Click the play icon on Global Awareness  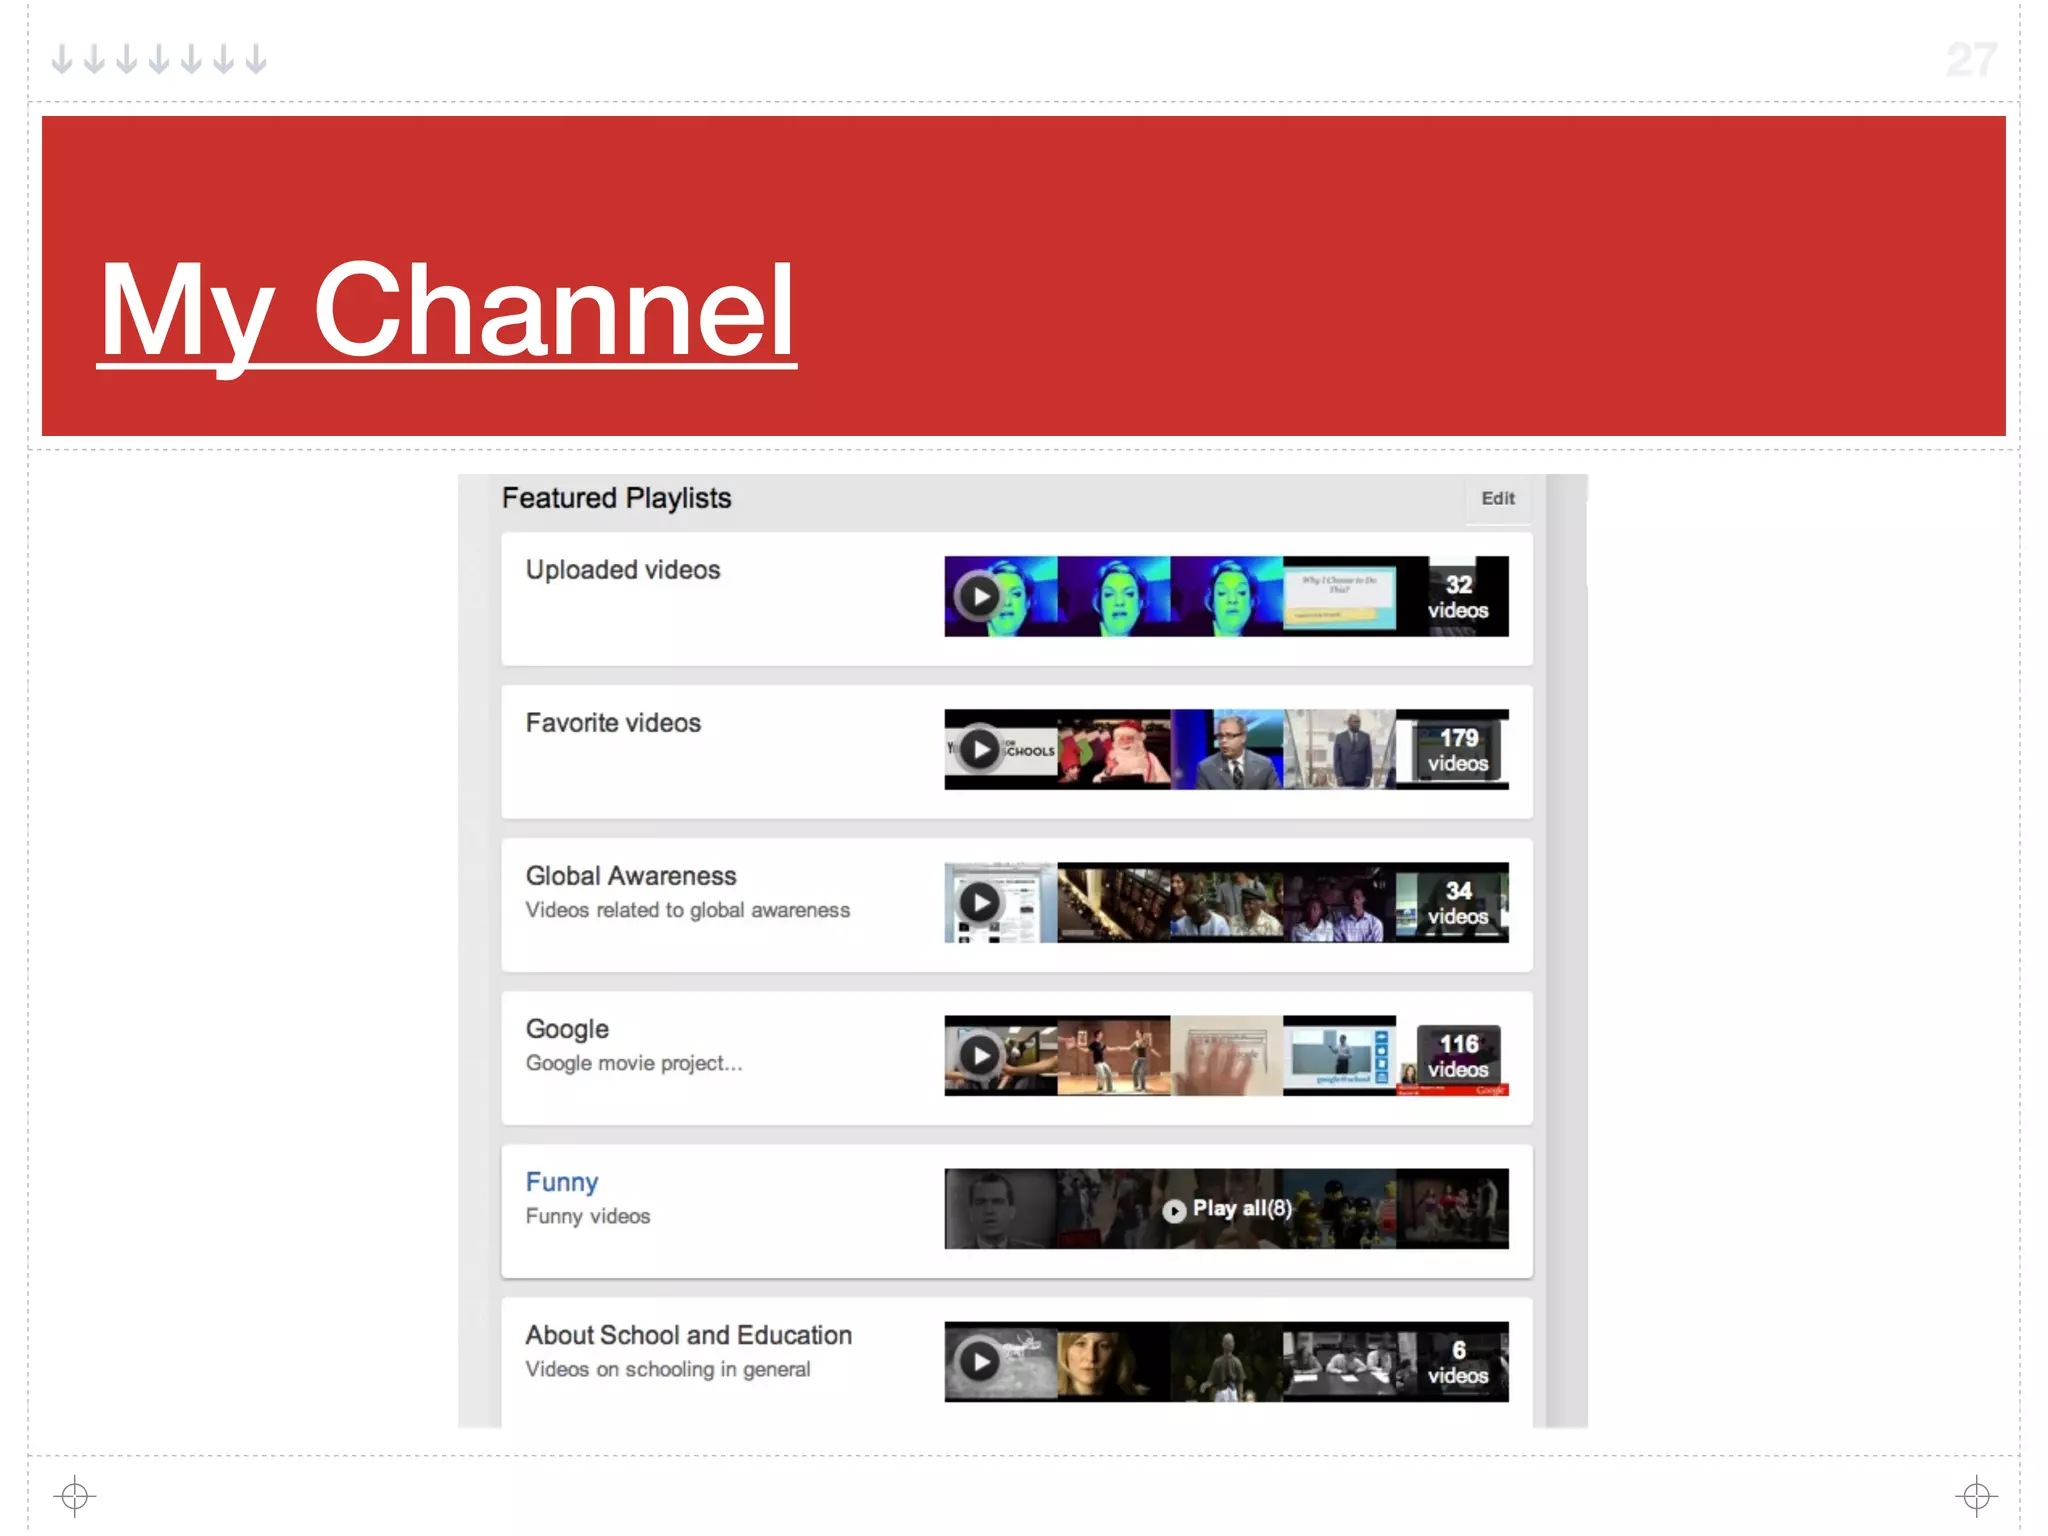tap(979, 903)
